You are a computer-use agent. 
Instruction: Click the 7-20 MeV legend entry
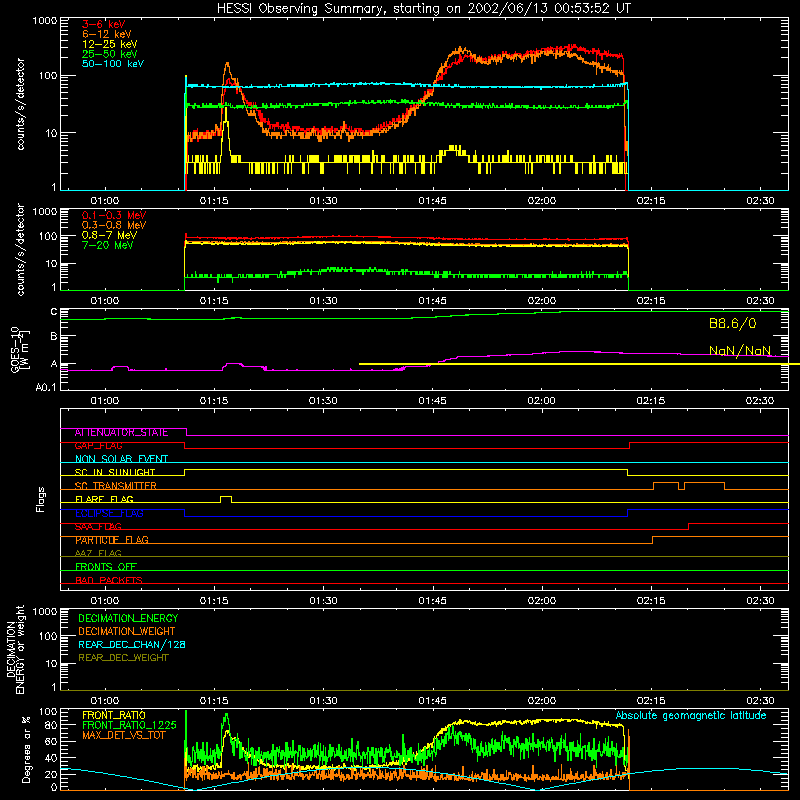108,245
